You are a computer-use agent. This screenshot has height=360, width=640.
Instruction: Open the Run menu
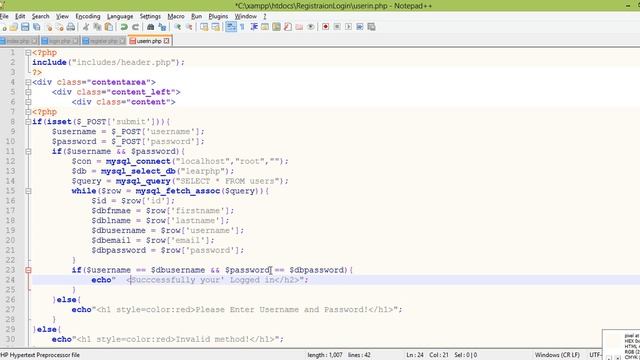tap(196, 16)
